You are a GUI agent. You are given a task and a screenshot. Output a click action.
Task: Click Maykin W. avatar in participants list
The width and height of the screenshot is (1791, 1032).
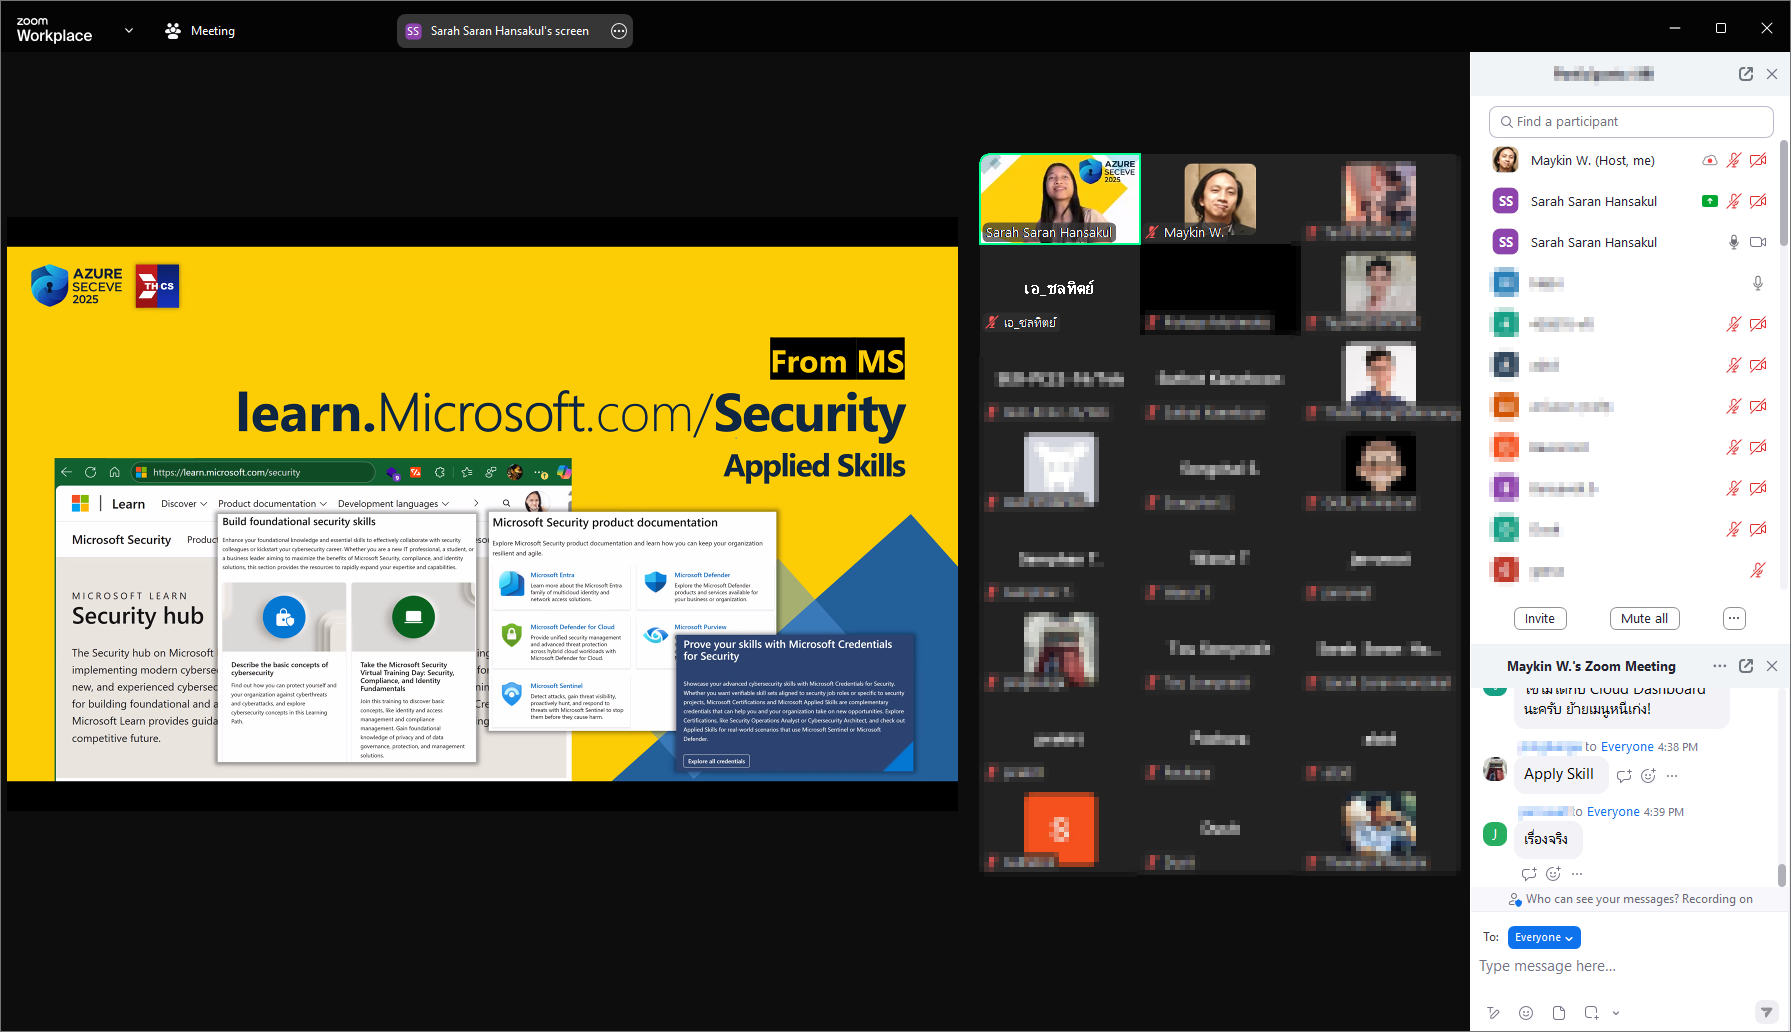(x=1505, y=160)
